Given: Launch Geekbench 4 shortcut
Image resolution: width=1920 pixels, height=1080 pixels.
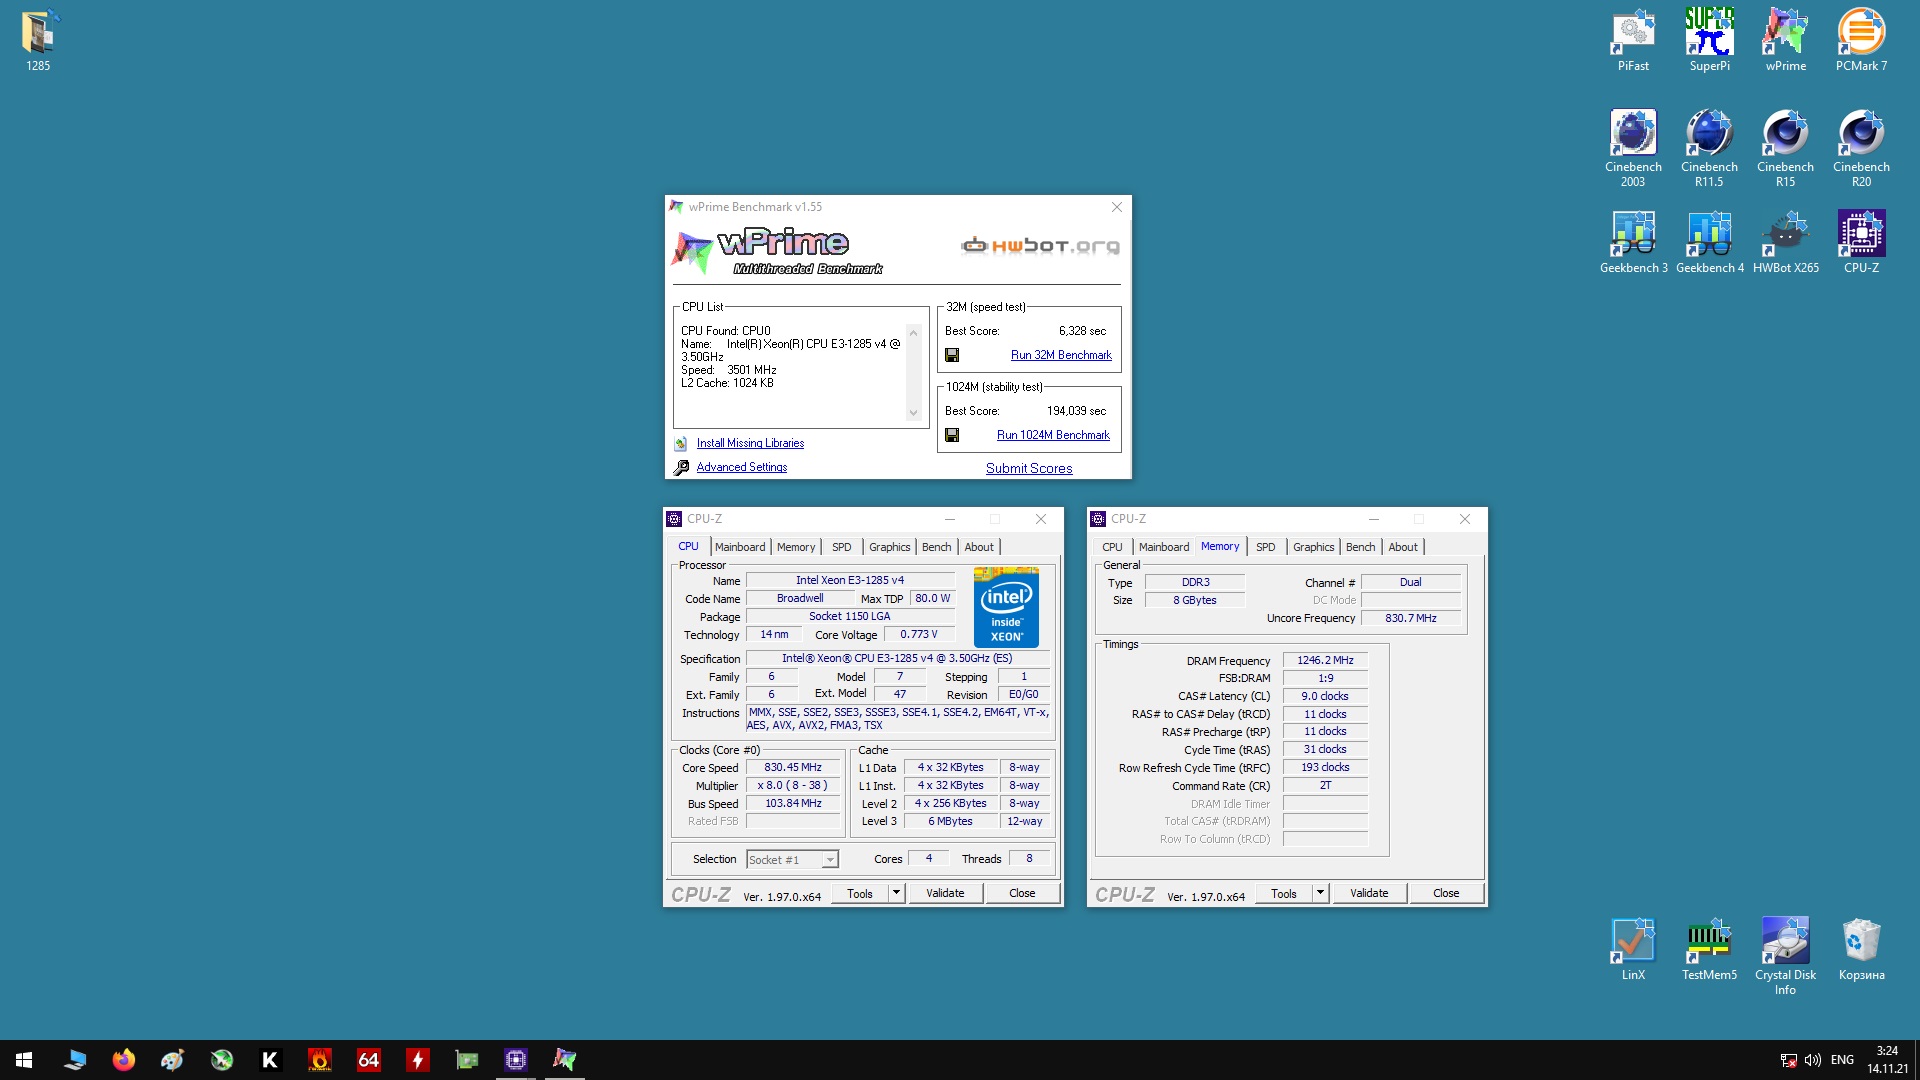Looking at the screenshot, I should 1709,242.
